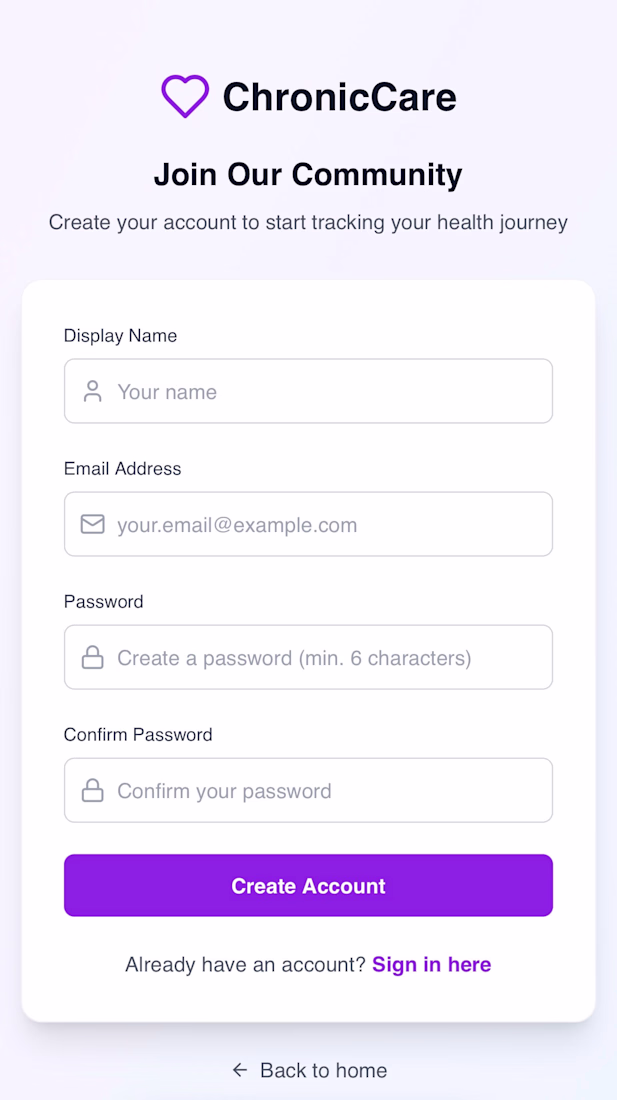Click the Password field label
Viewport: 617px width, 1100px height.
point(103,601)
